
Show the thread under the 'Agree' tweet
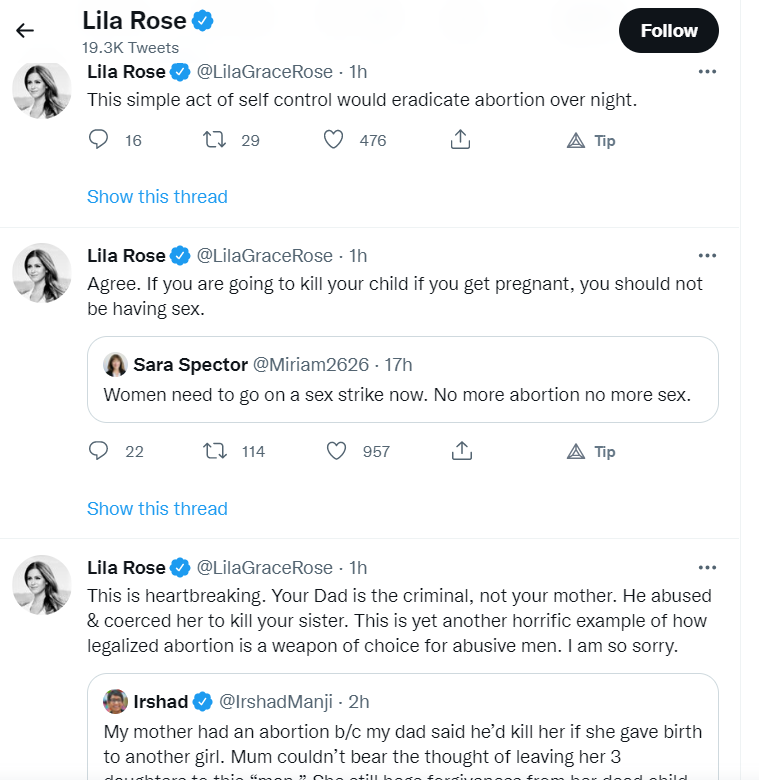tap(157, 508)
